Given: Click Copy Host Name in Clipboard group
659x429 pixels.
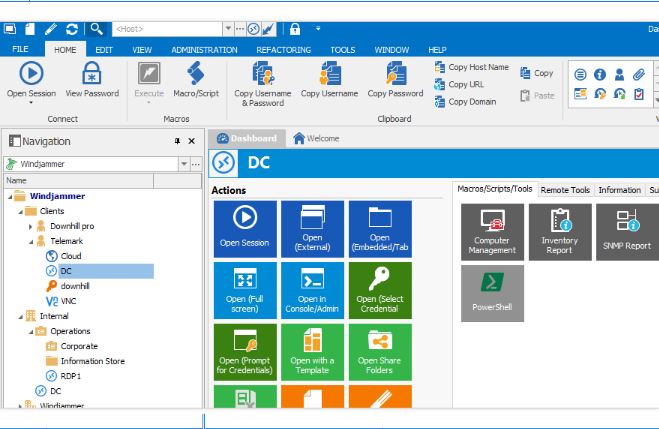Looking at the screenshot, I should point(472,67).
